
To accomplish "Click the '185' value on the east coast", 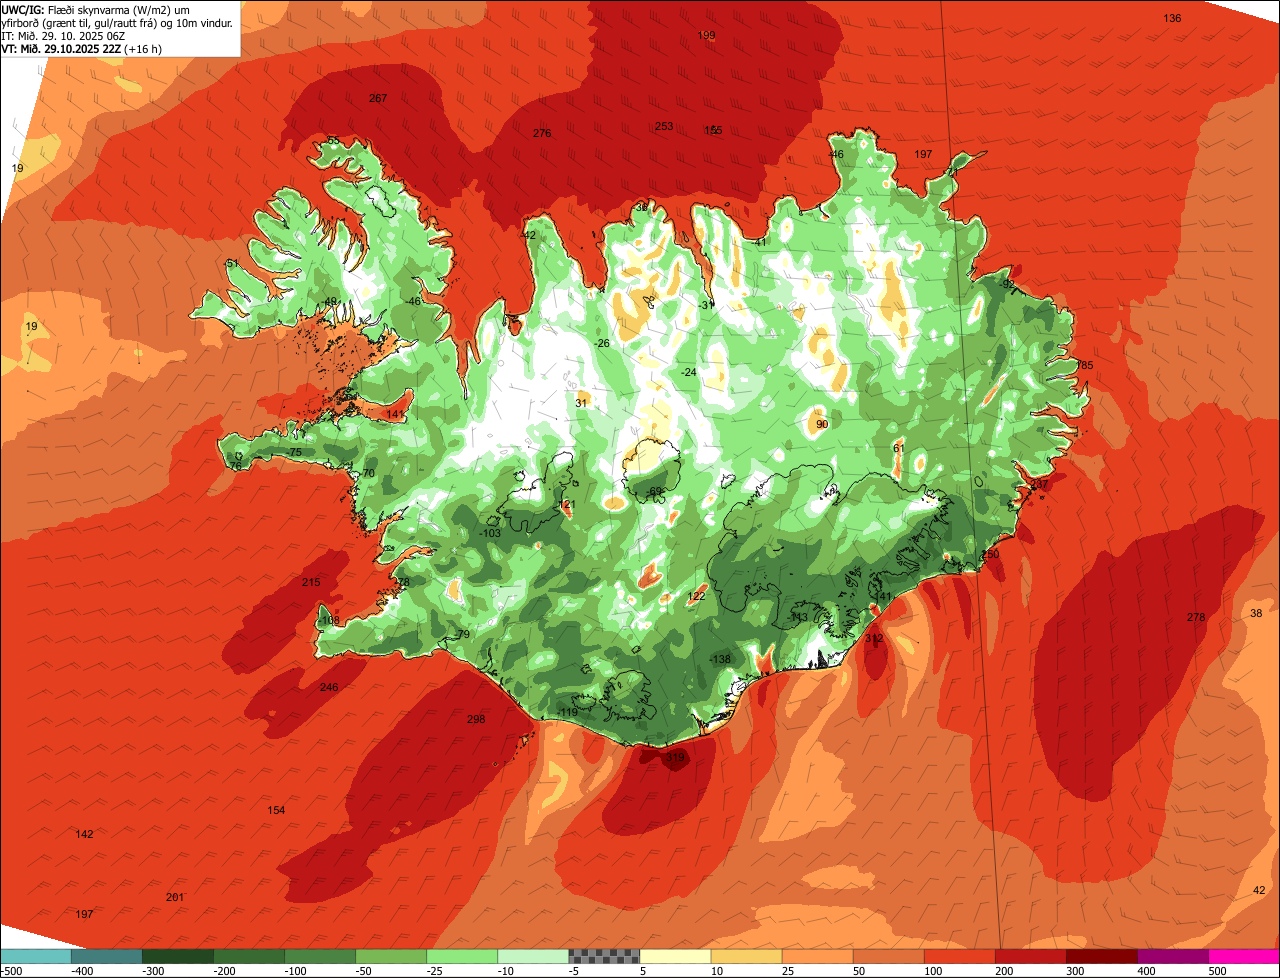I will (x=1085, y=365).
